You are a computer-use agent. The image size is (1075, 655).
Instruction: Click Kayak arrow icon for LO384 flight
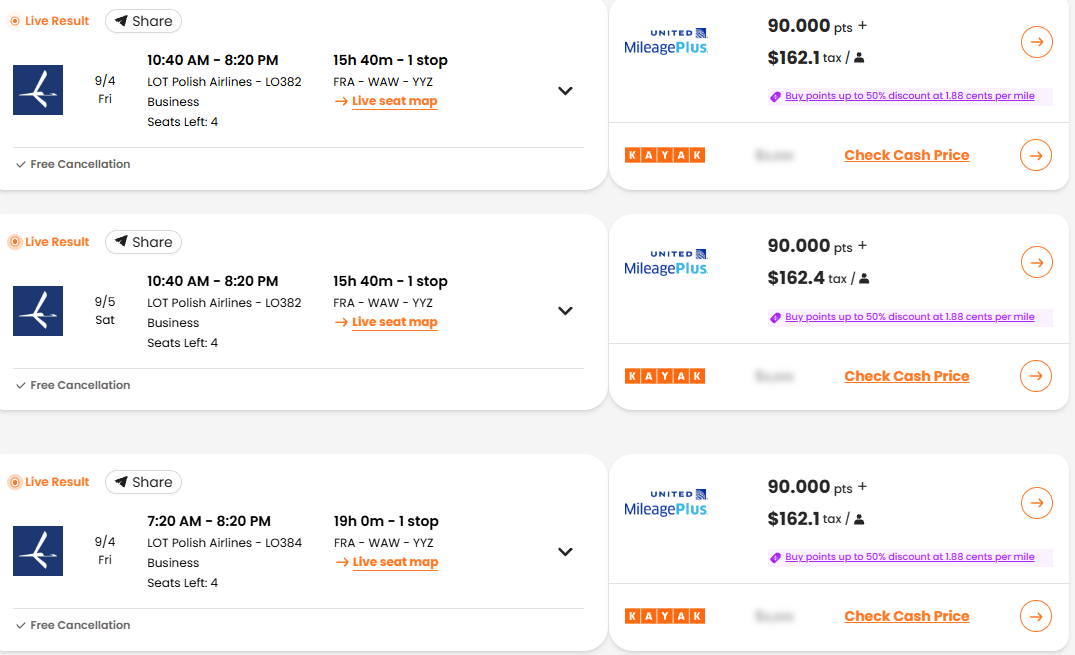point(1036,616)
